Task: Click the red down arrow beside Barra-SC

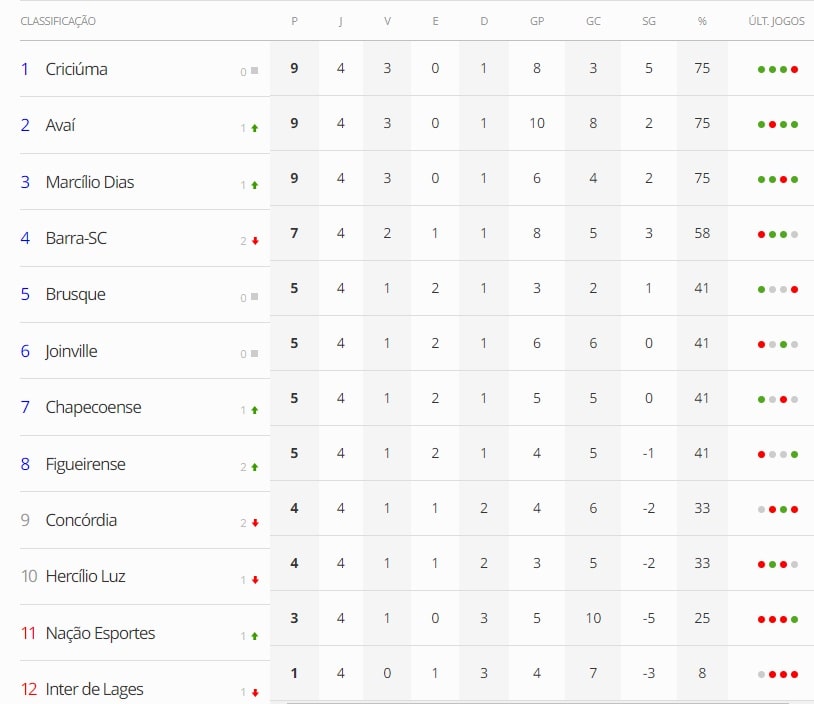Action: (x=255, y=241)
